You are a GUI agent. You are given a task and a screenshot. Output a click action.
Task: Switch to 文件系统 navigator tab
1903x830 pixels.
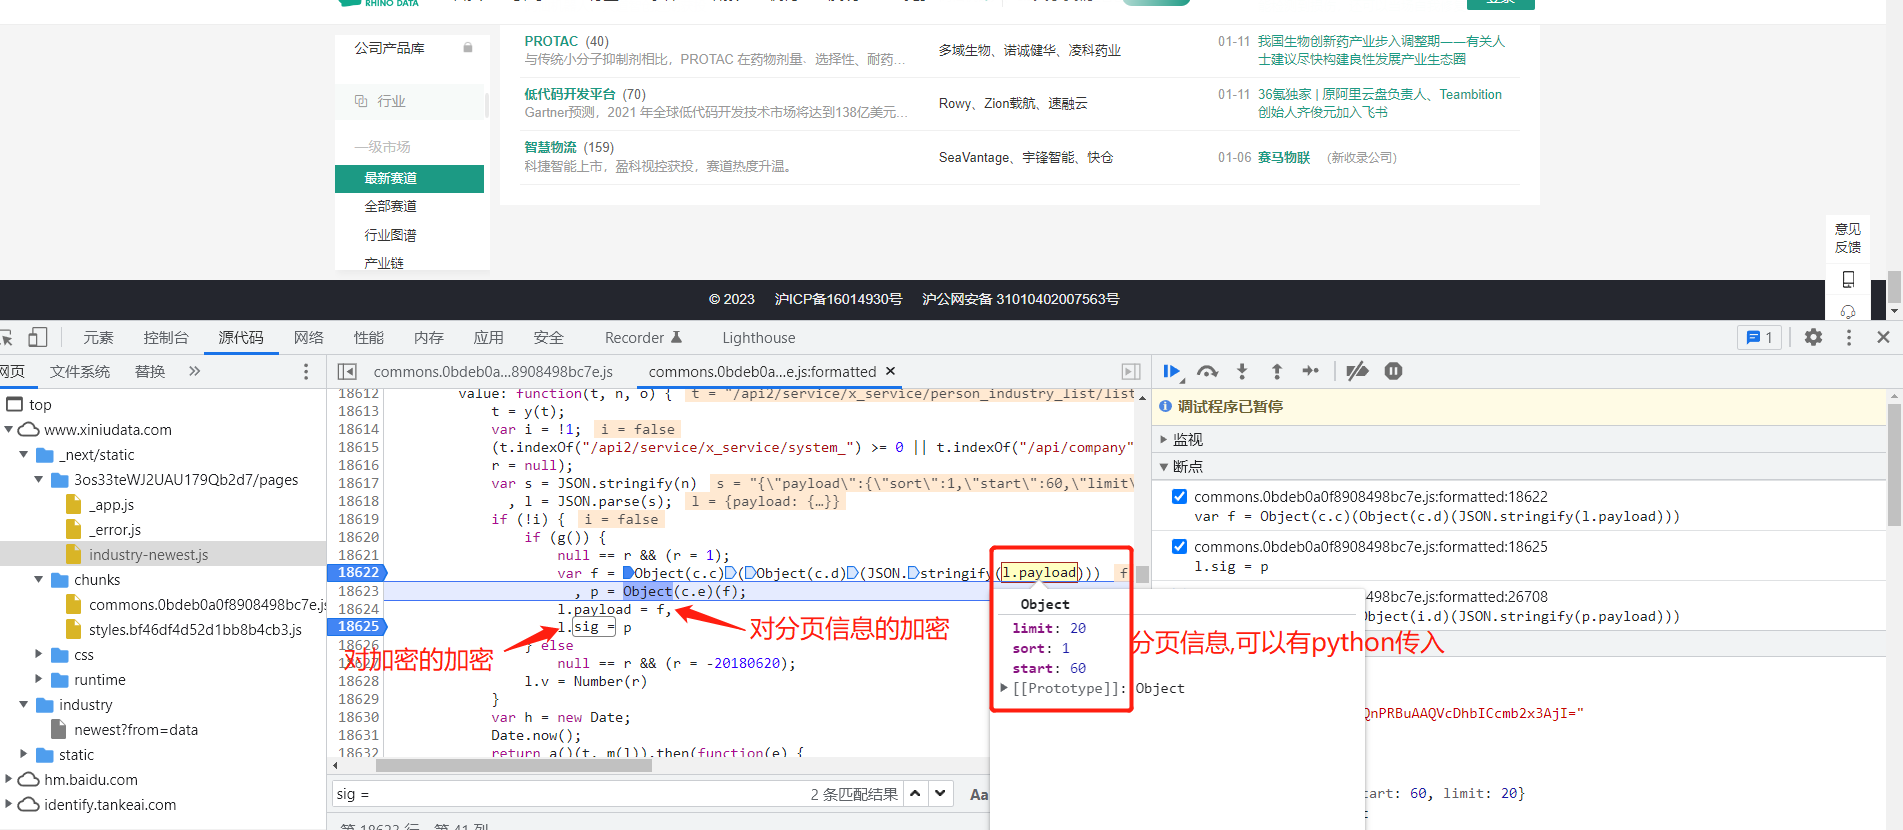point(80,372)
